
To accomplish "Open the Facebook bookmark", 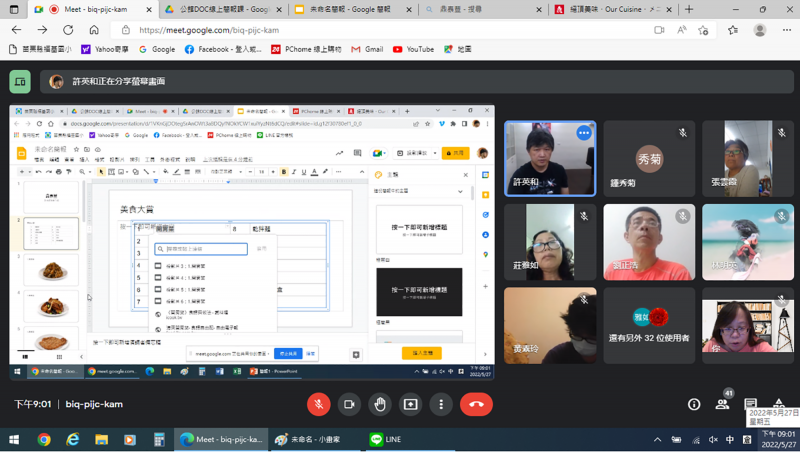I will tap(223, 49).
